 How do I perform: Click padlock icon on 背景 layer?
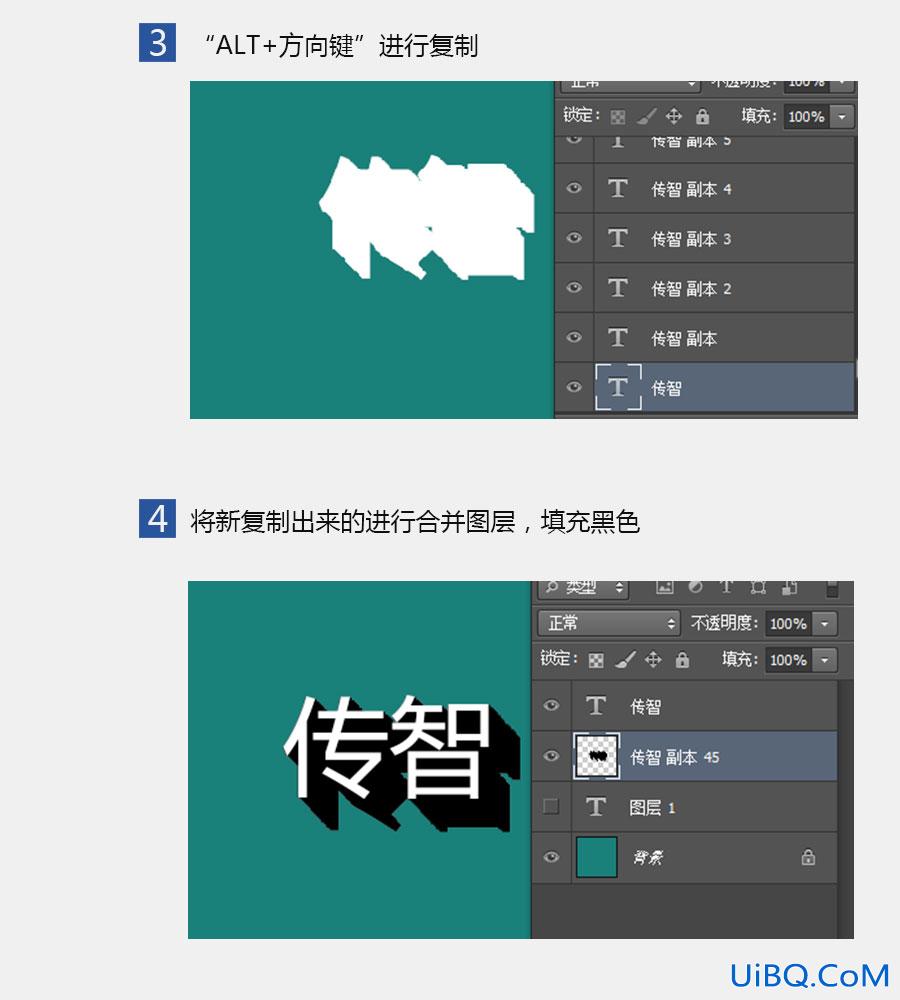808,857
